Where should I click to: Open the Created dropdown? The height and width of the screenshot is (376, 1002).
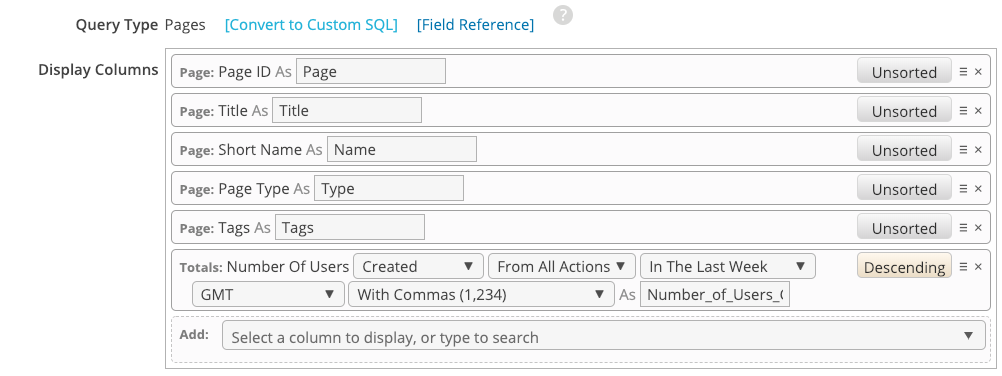419,266
